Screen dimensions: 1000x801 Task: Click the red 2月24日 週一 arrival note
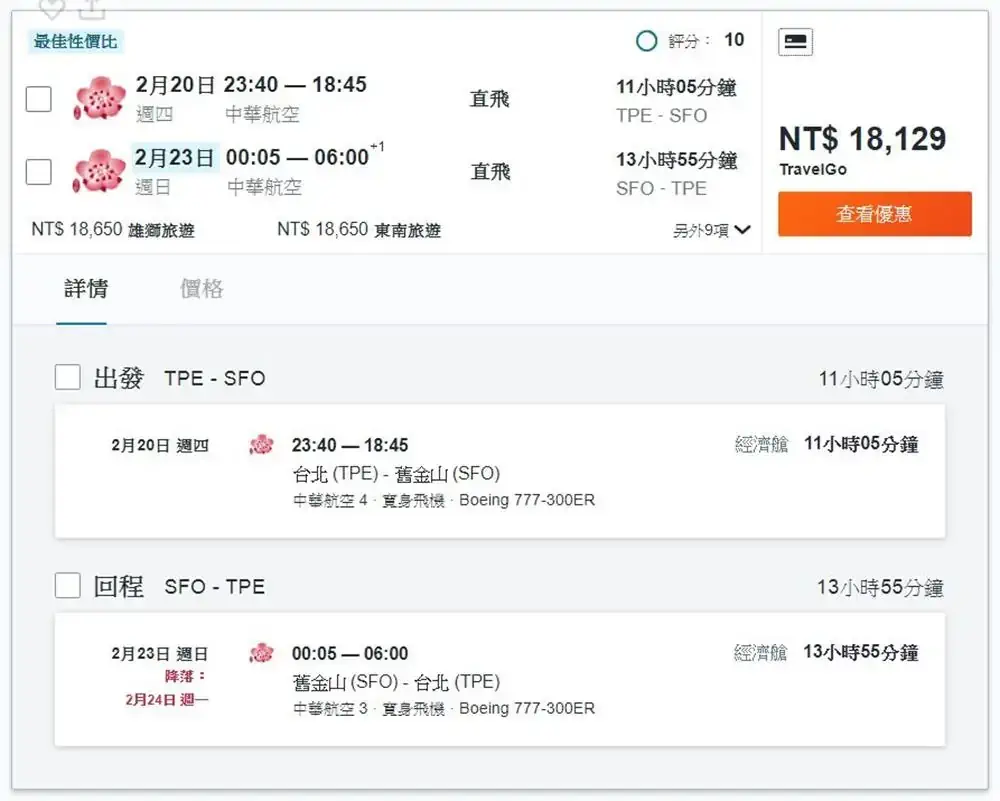(166, 700)
